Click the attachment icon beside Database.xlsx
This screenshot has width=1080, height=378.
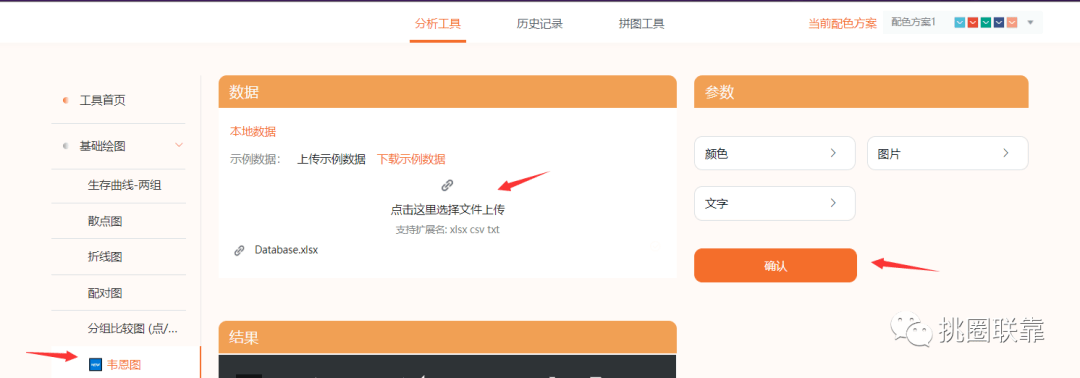(239, 251)
